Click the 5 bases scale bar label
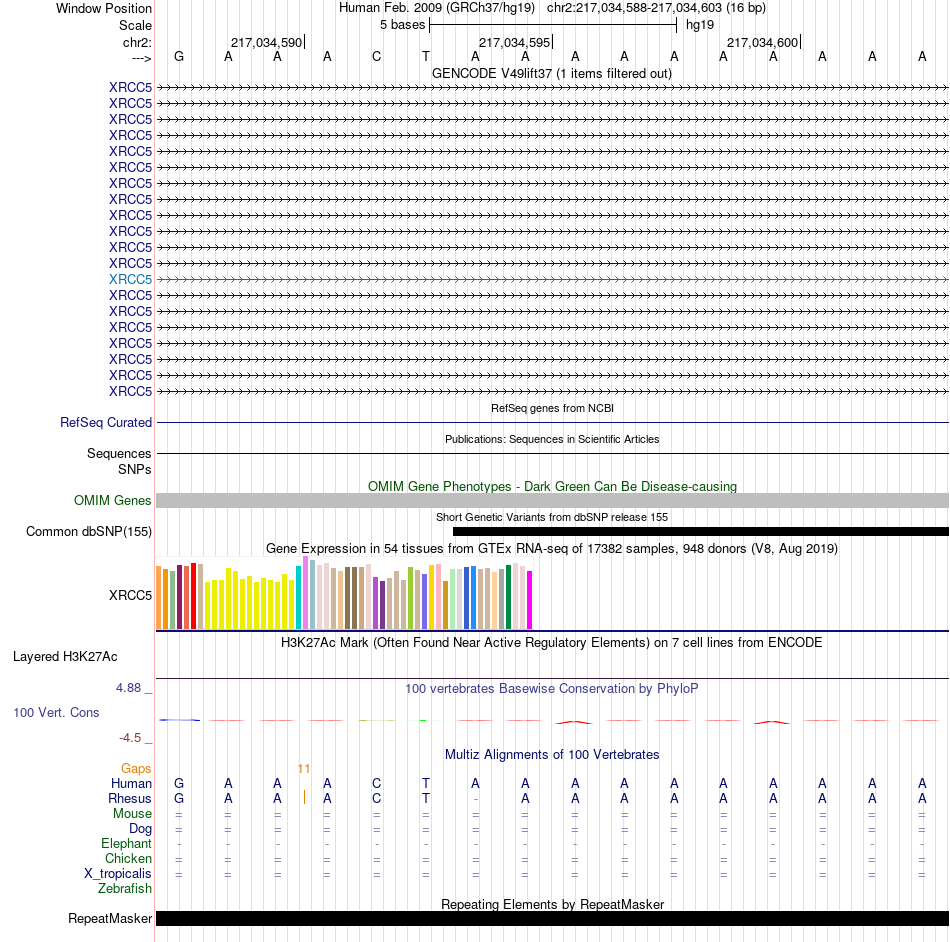 pyautogui.click(x=402, y=25)
